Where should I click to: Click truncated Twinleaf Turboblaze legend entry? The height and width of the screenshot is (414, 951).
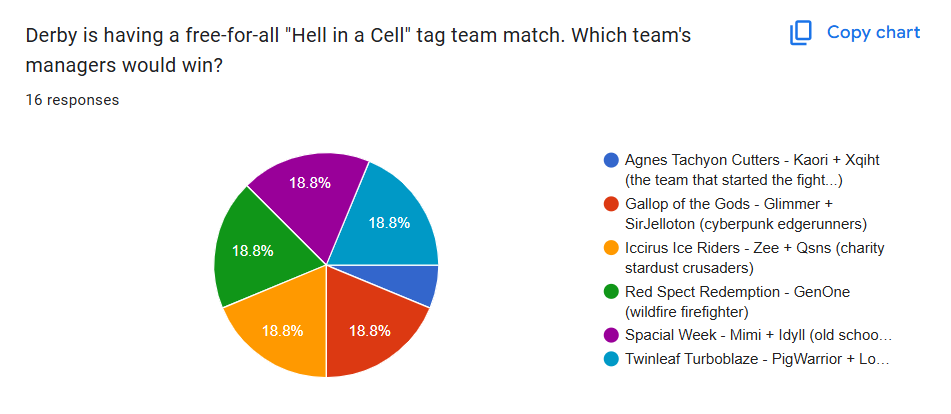[757, 359]
